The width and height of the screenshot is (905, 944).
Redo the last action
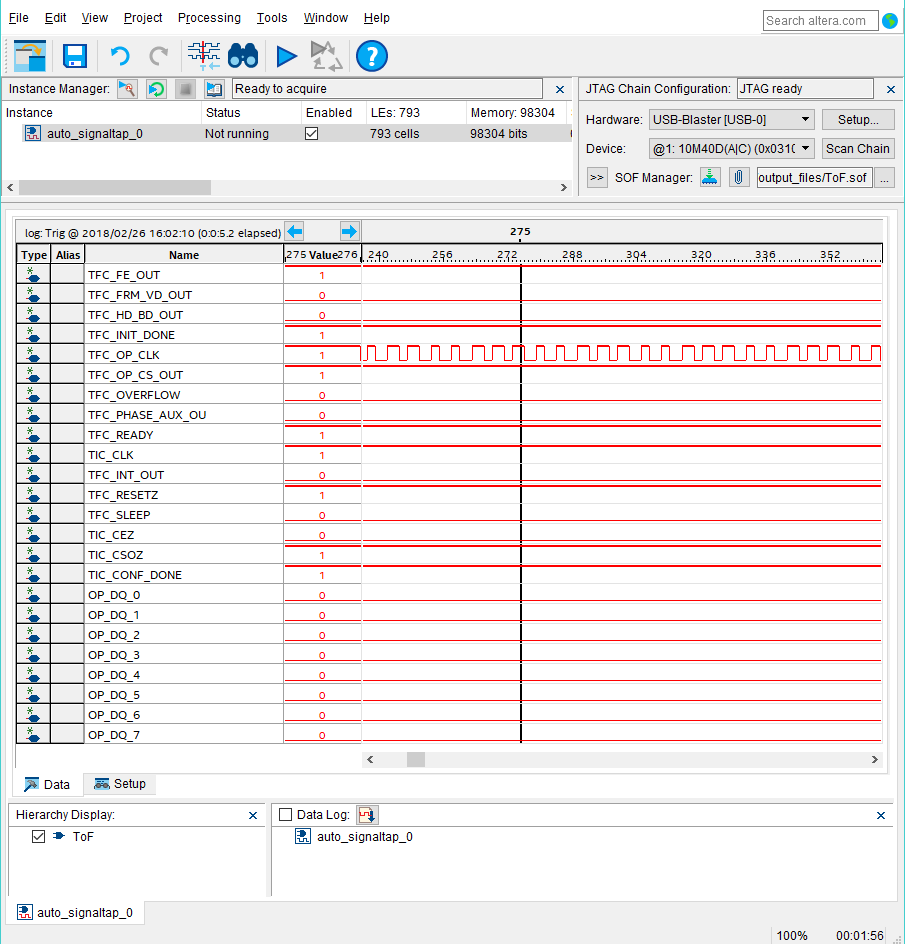pyautogui.click(x=159, y=56)
